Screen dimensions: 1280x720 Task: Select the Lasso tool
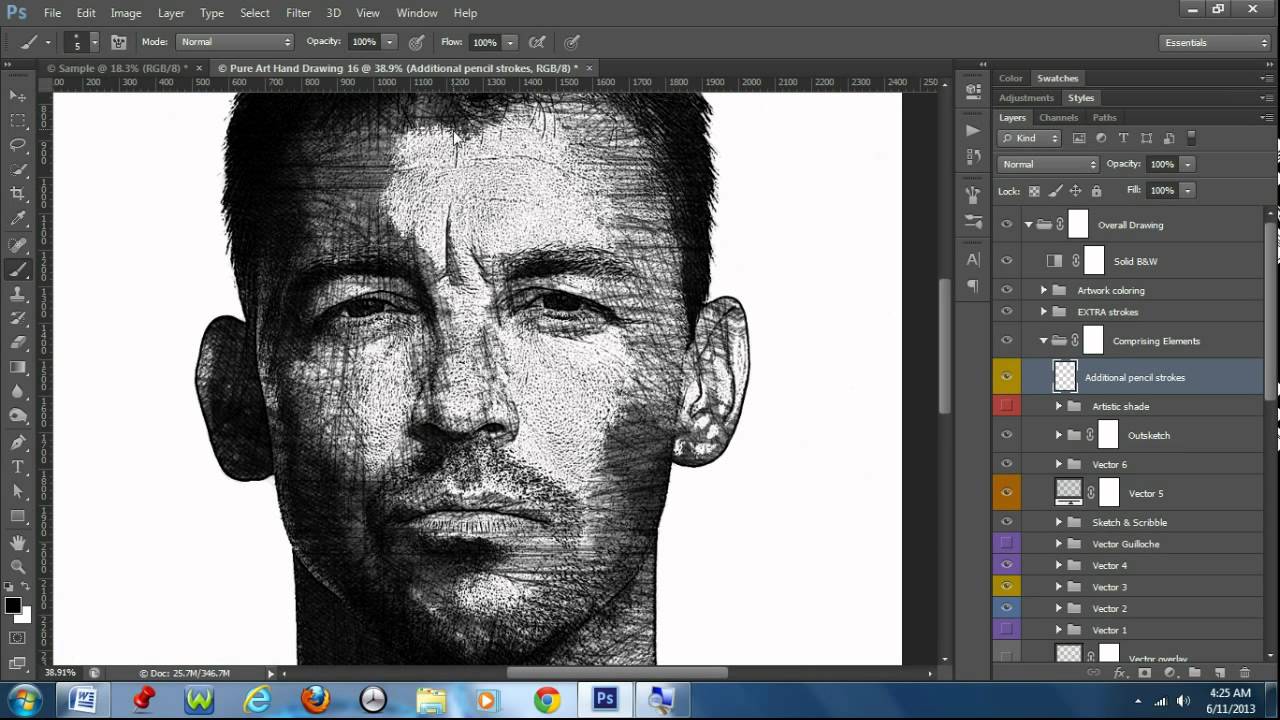coord(18,145)
